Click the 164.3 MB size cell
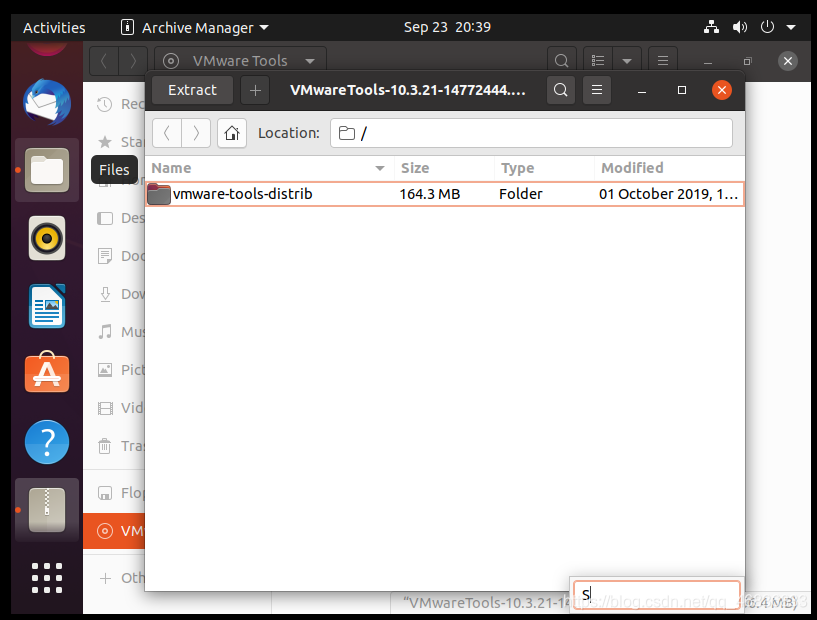Screen dimensions: 817x620 click(430, 194)
